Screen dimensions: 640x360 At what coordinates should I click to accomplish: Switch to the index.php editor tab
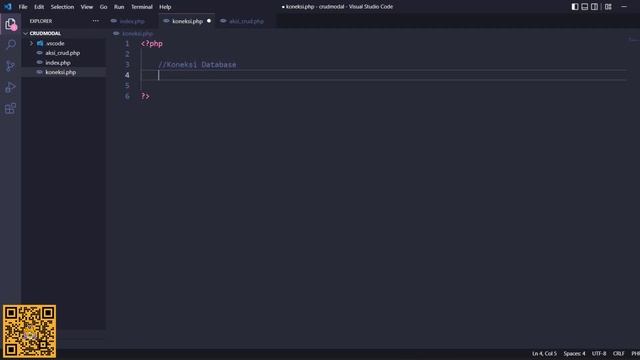[132, 21]
